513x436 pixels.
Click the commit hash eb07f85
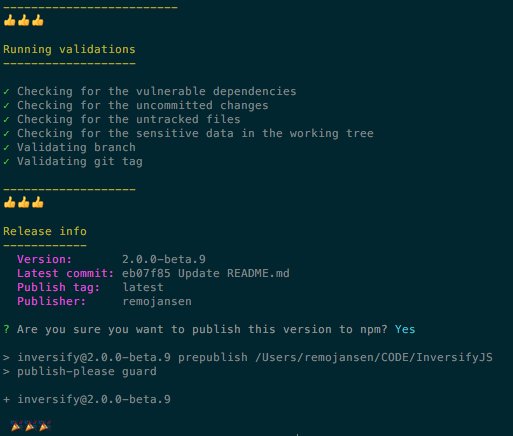146,273
